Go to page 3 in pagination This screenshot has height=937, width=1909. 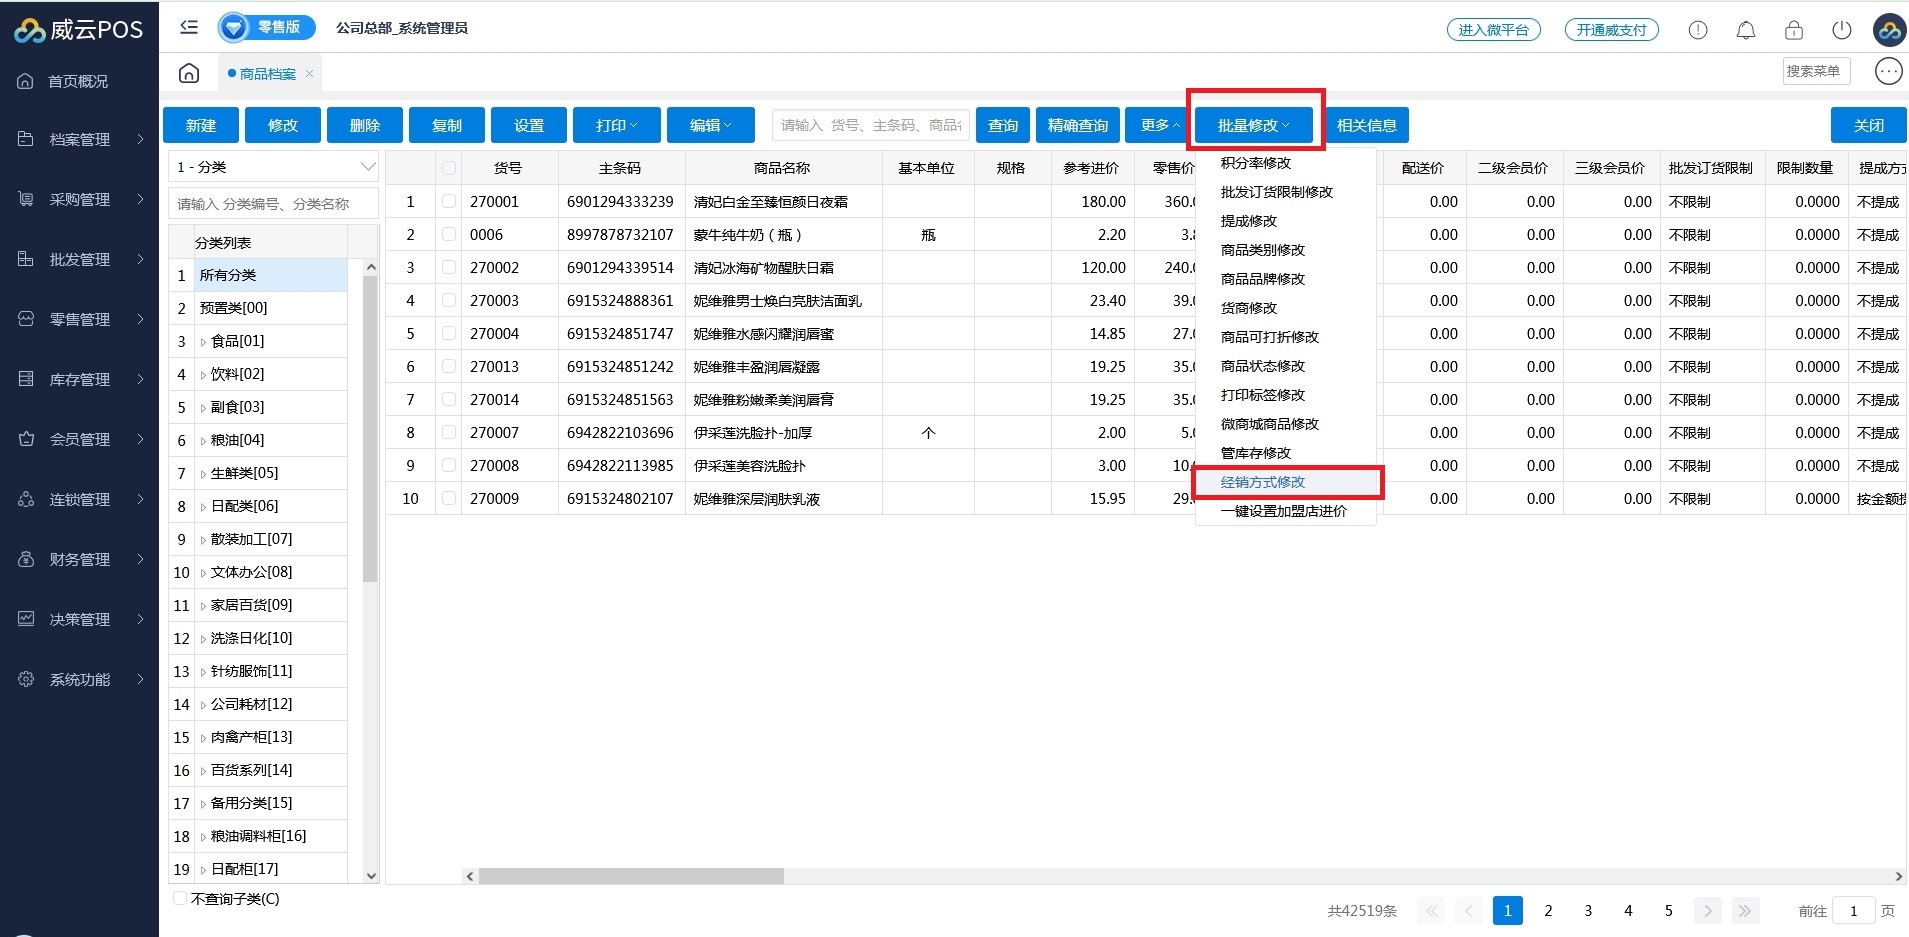click(1588, 910)
